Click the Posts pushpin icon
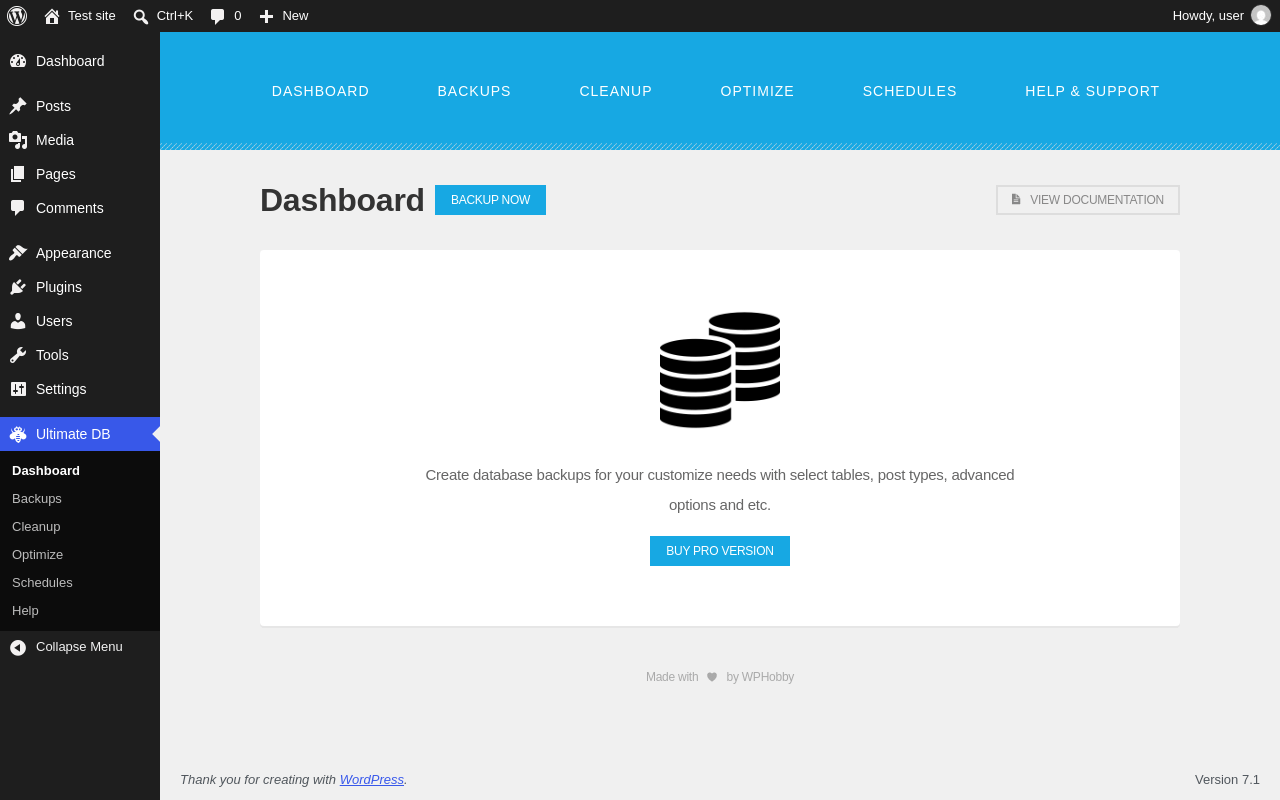 pos(18,106)
